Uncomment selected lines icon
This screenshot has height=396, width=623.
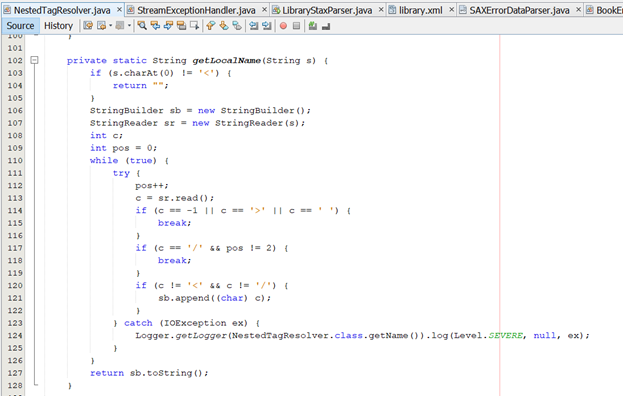[x=326, y=26]
